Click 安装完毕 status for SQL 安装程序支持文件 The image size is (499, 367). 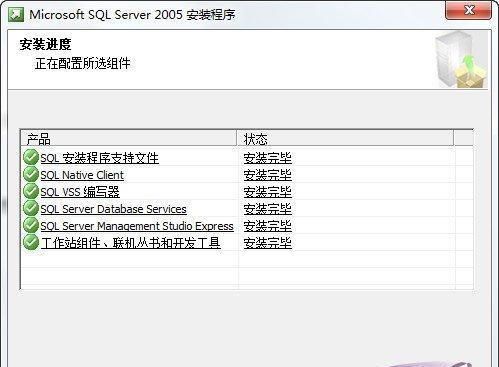point(268,158)
